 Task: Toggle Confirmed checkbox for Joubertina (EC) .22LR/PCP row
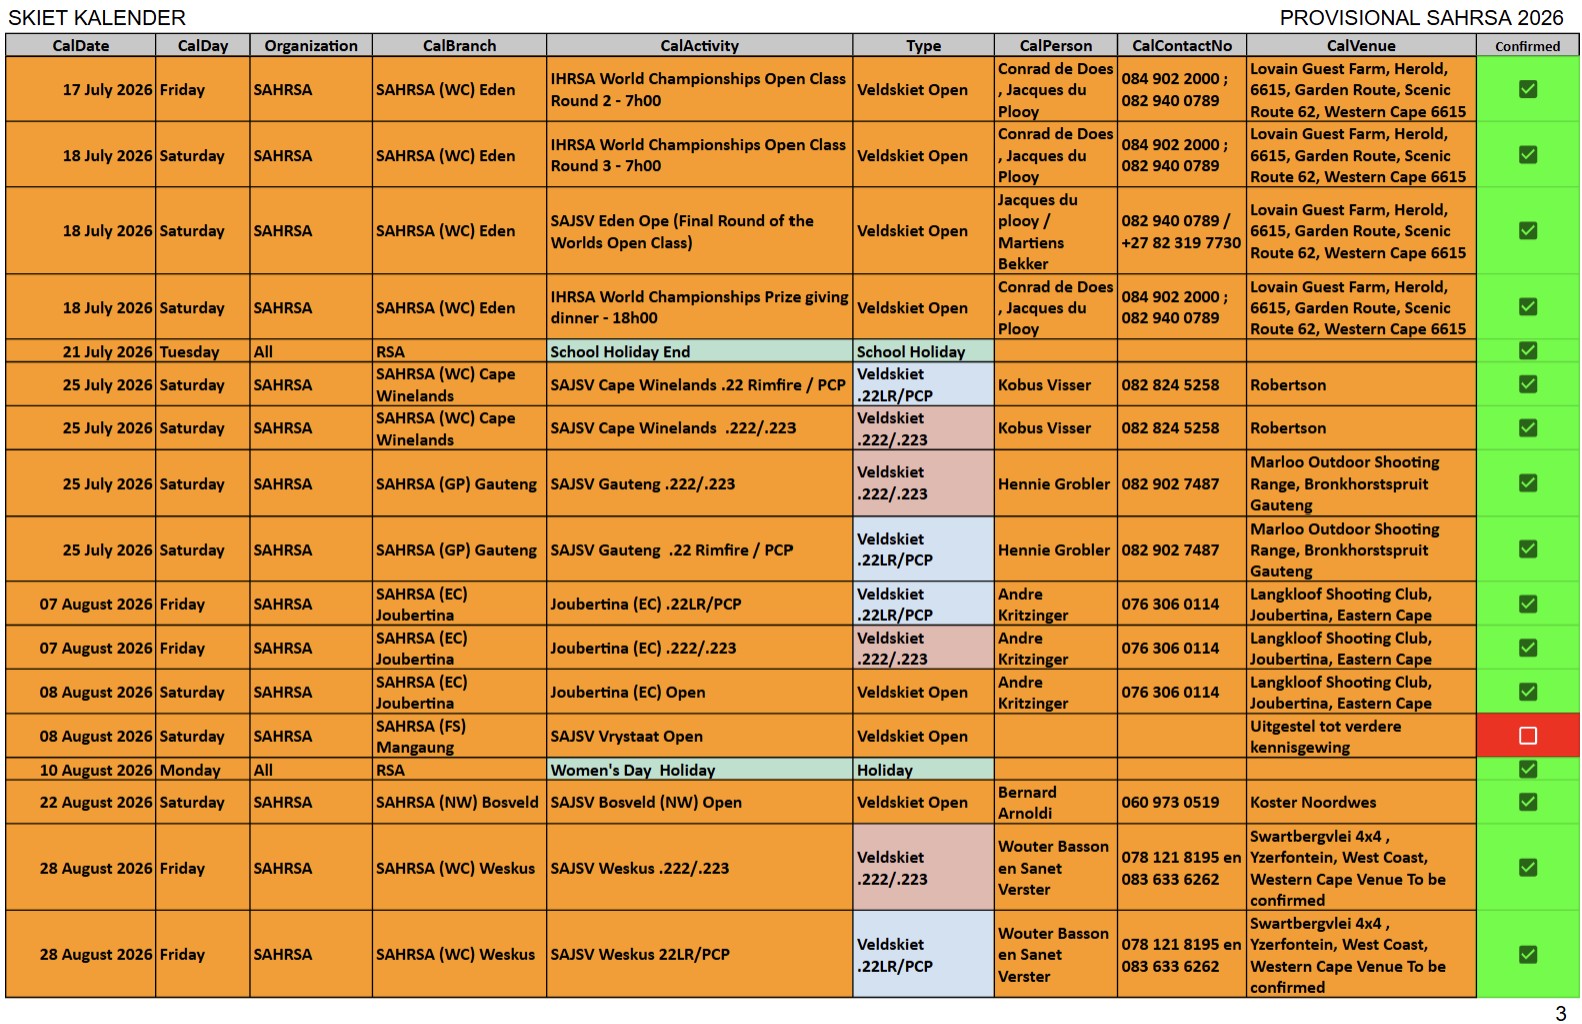[1527, 604]
